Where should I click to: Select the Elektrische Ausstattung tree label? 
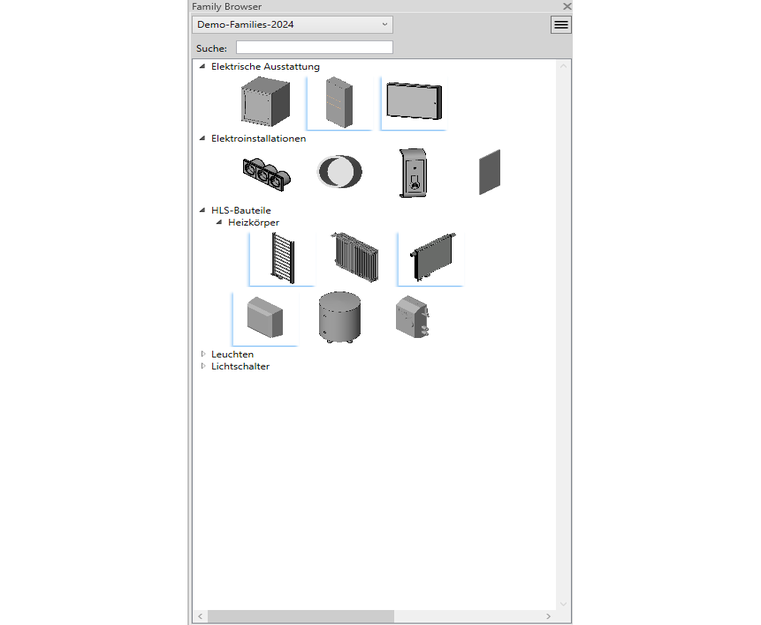265,66
